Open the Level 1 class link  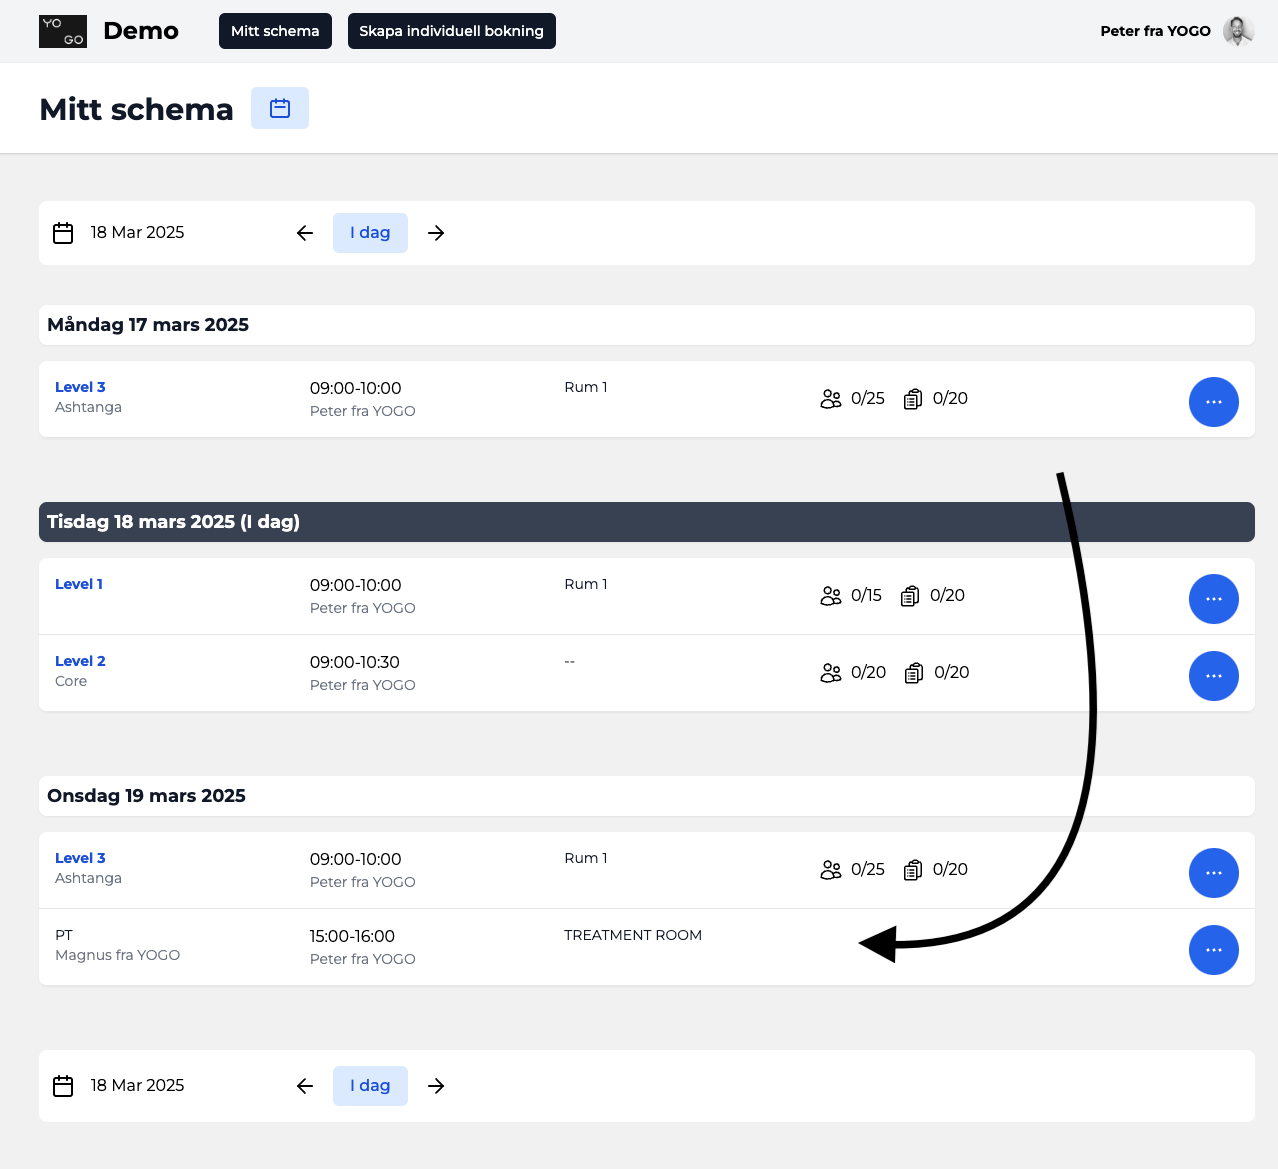coord(79,584)
